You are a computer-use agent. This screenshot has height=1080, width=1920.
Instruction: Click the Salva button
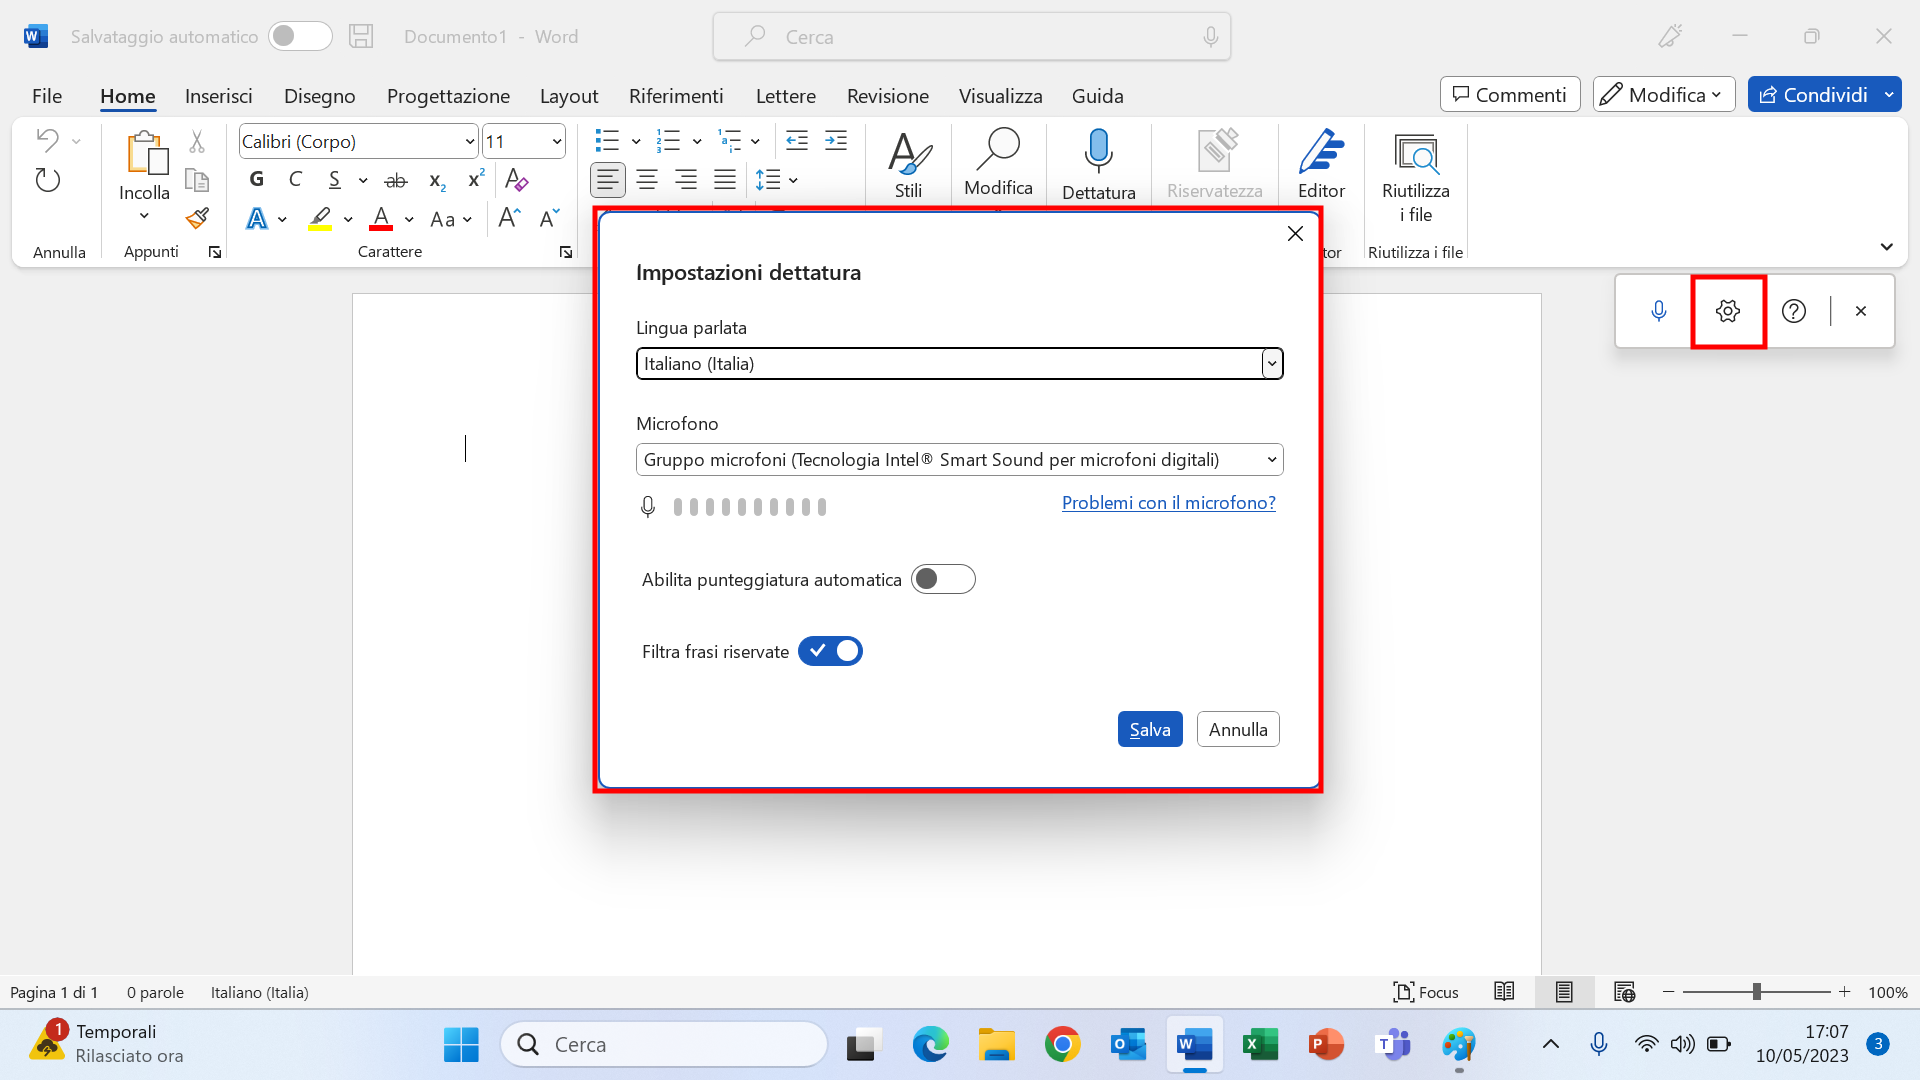1149,729
